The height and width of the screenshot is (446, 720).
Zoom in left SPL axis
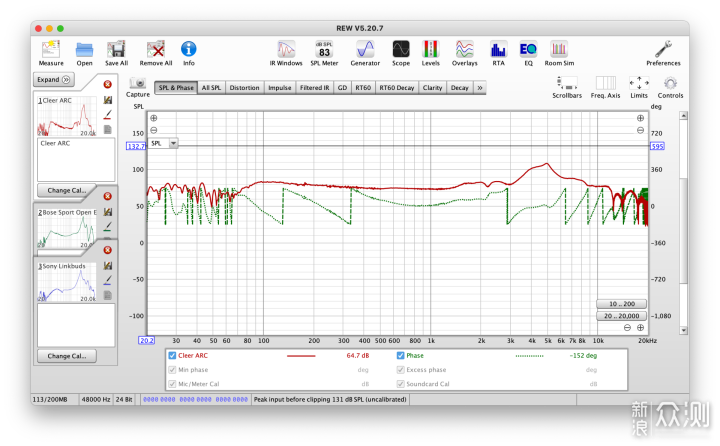154,118
